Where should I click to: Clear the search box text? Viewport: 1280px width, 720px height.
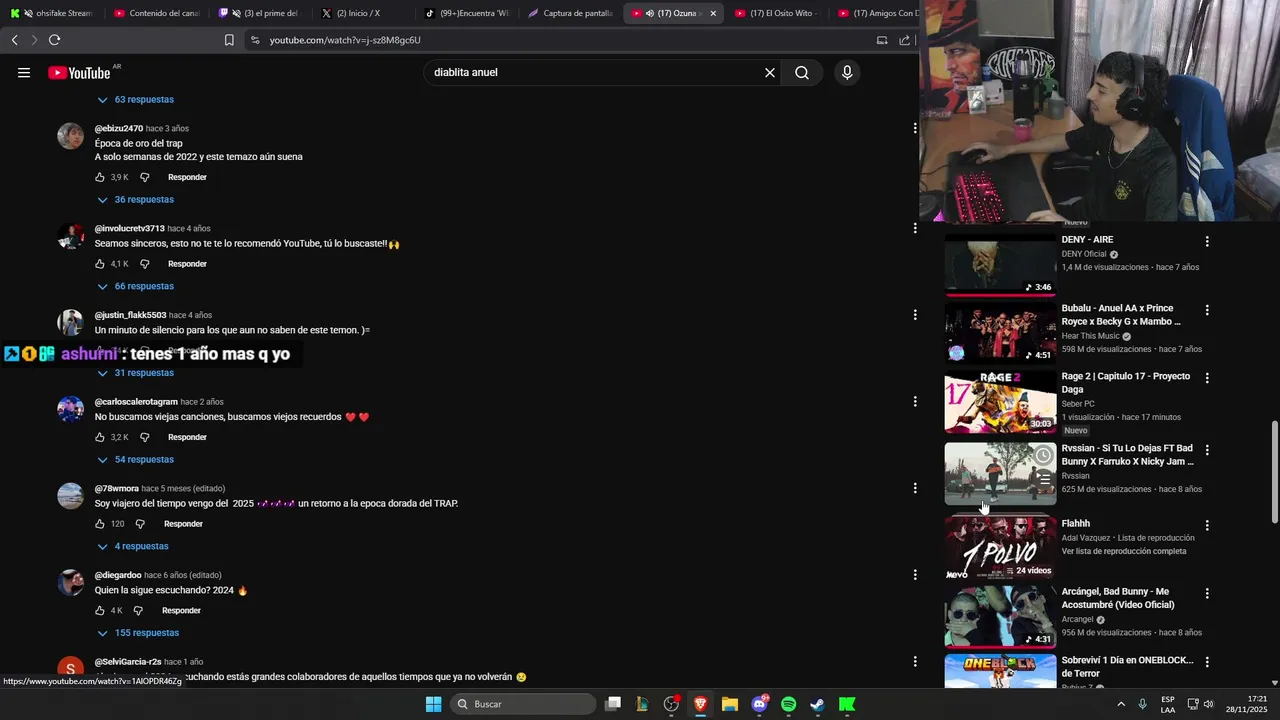pos(770,72)
